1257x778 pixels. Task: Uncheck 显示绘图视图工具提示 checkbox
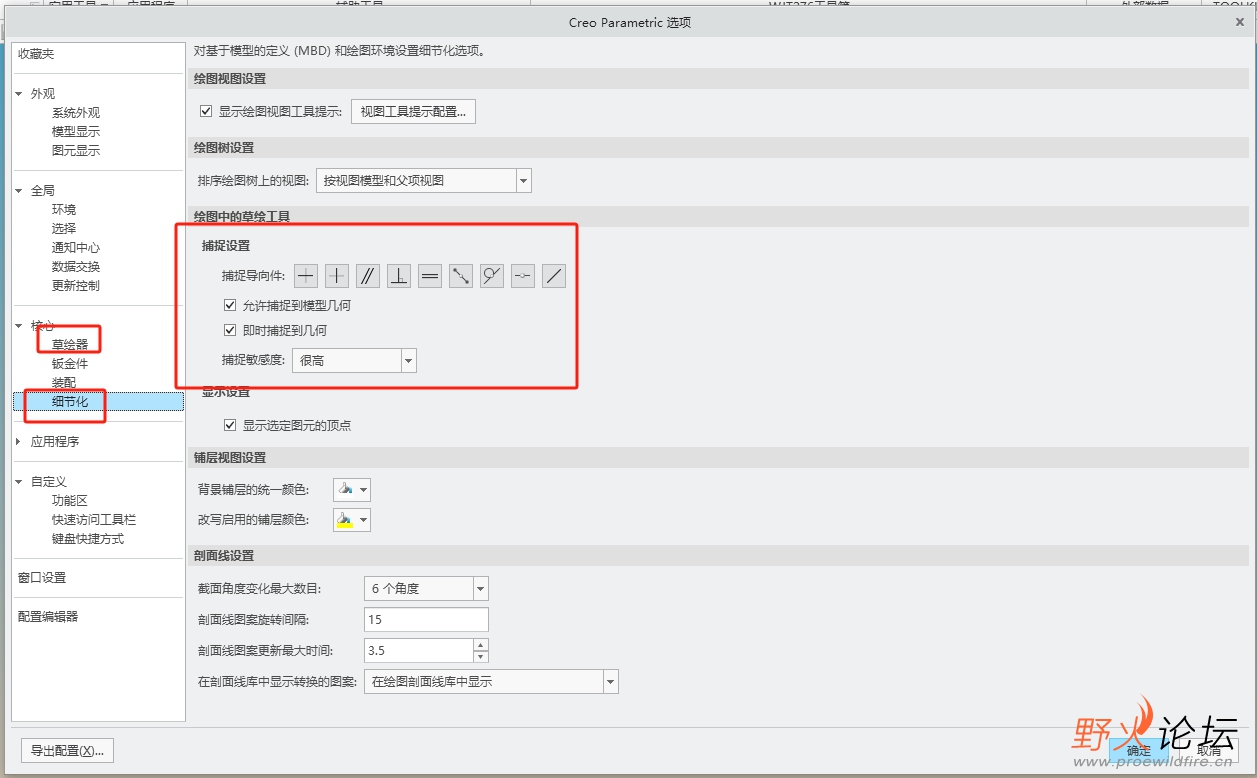(x=206, y=111)
